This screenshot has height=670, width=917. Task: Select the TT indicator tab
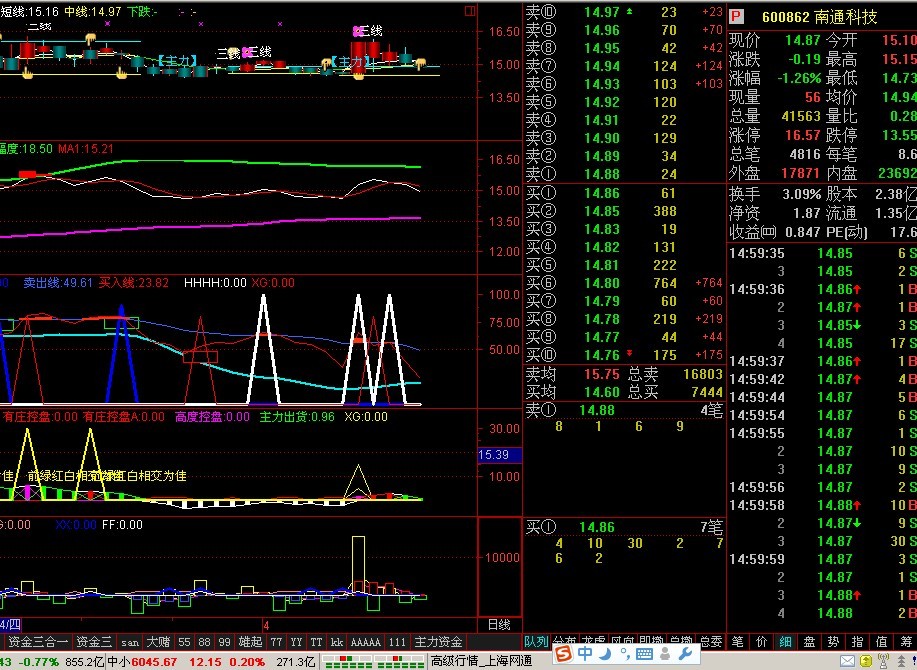[x=316, y=642]
